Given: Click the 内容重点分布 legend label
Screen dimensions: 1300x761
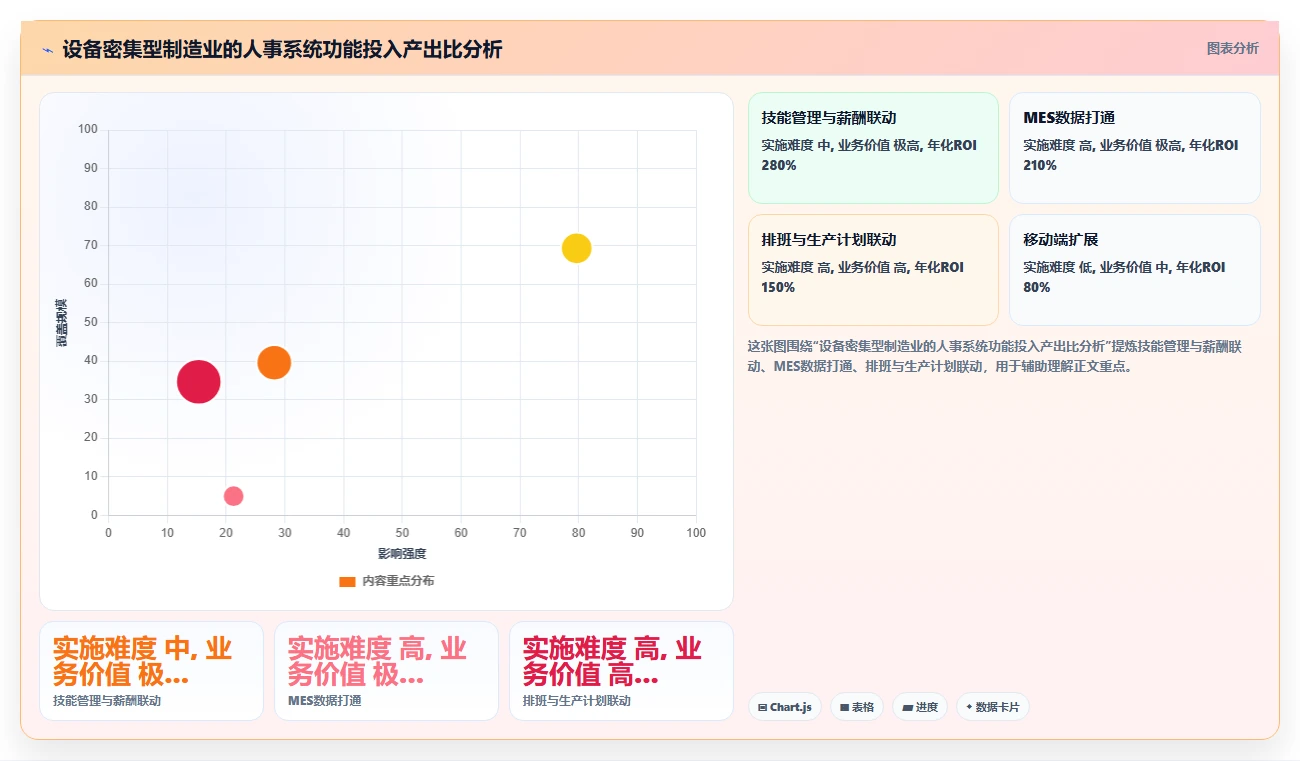Looking at the screenshot, I should click(x=398, y=581).
